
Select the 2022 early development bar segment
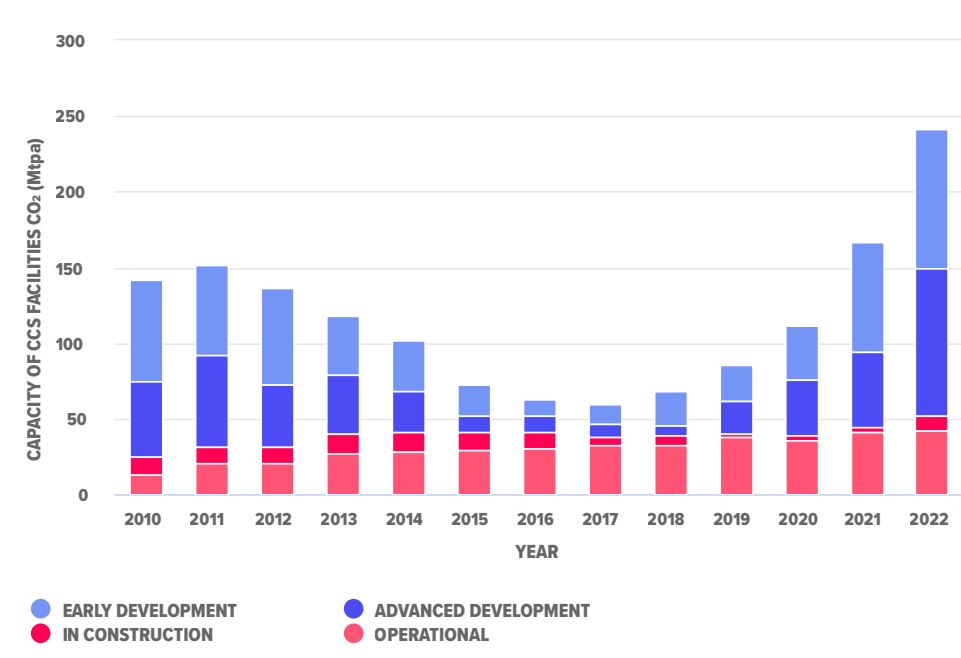coord(932,200)
